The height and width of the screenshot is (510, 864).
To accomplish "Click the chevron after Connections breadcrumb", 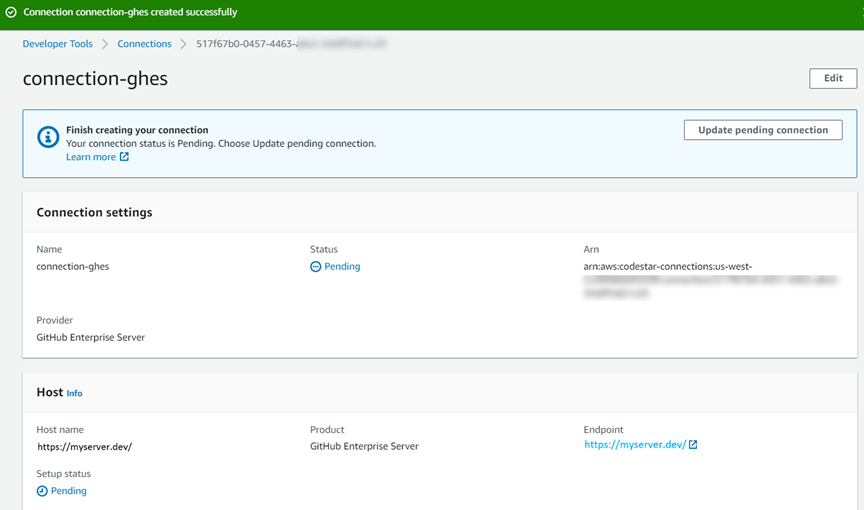I will pos(184,44).
